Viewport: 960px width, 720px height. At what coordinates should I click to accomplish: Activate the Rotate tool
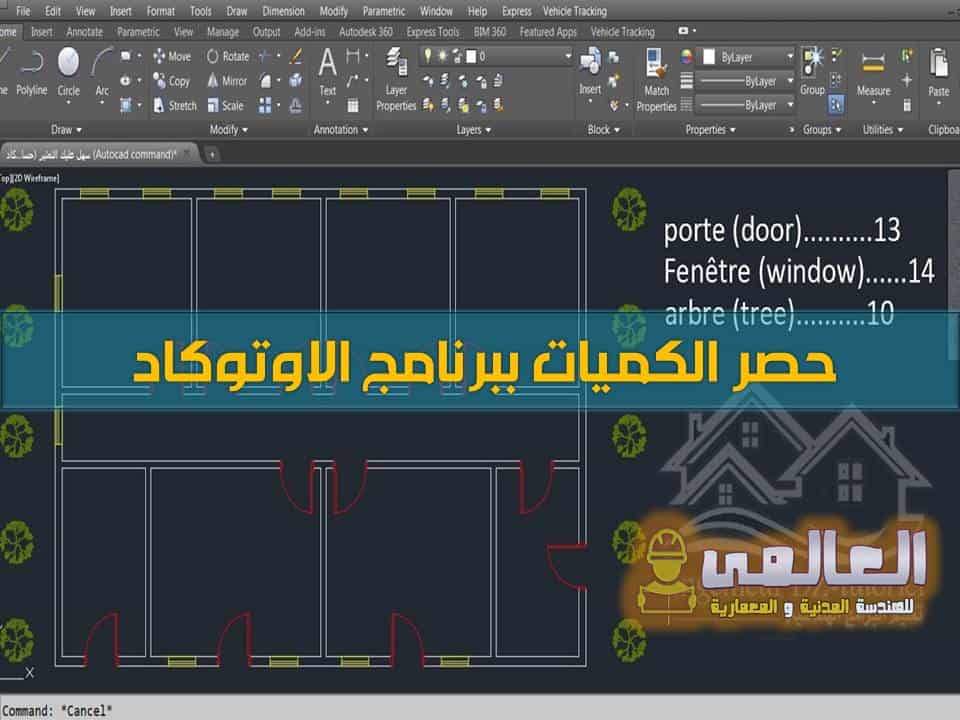pos(228,56)
